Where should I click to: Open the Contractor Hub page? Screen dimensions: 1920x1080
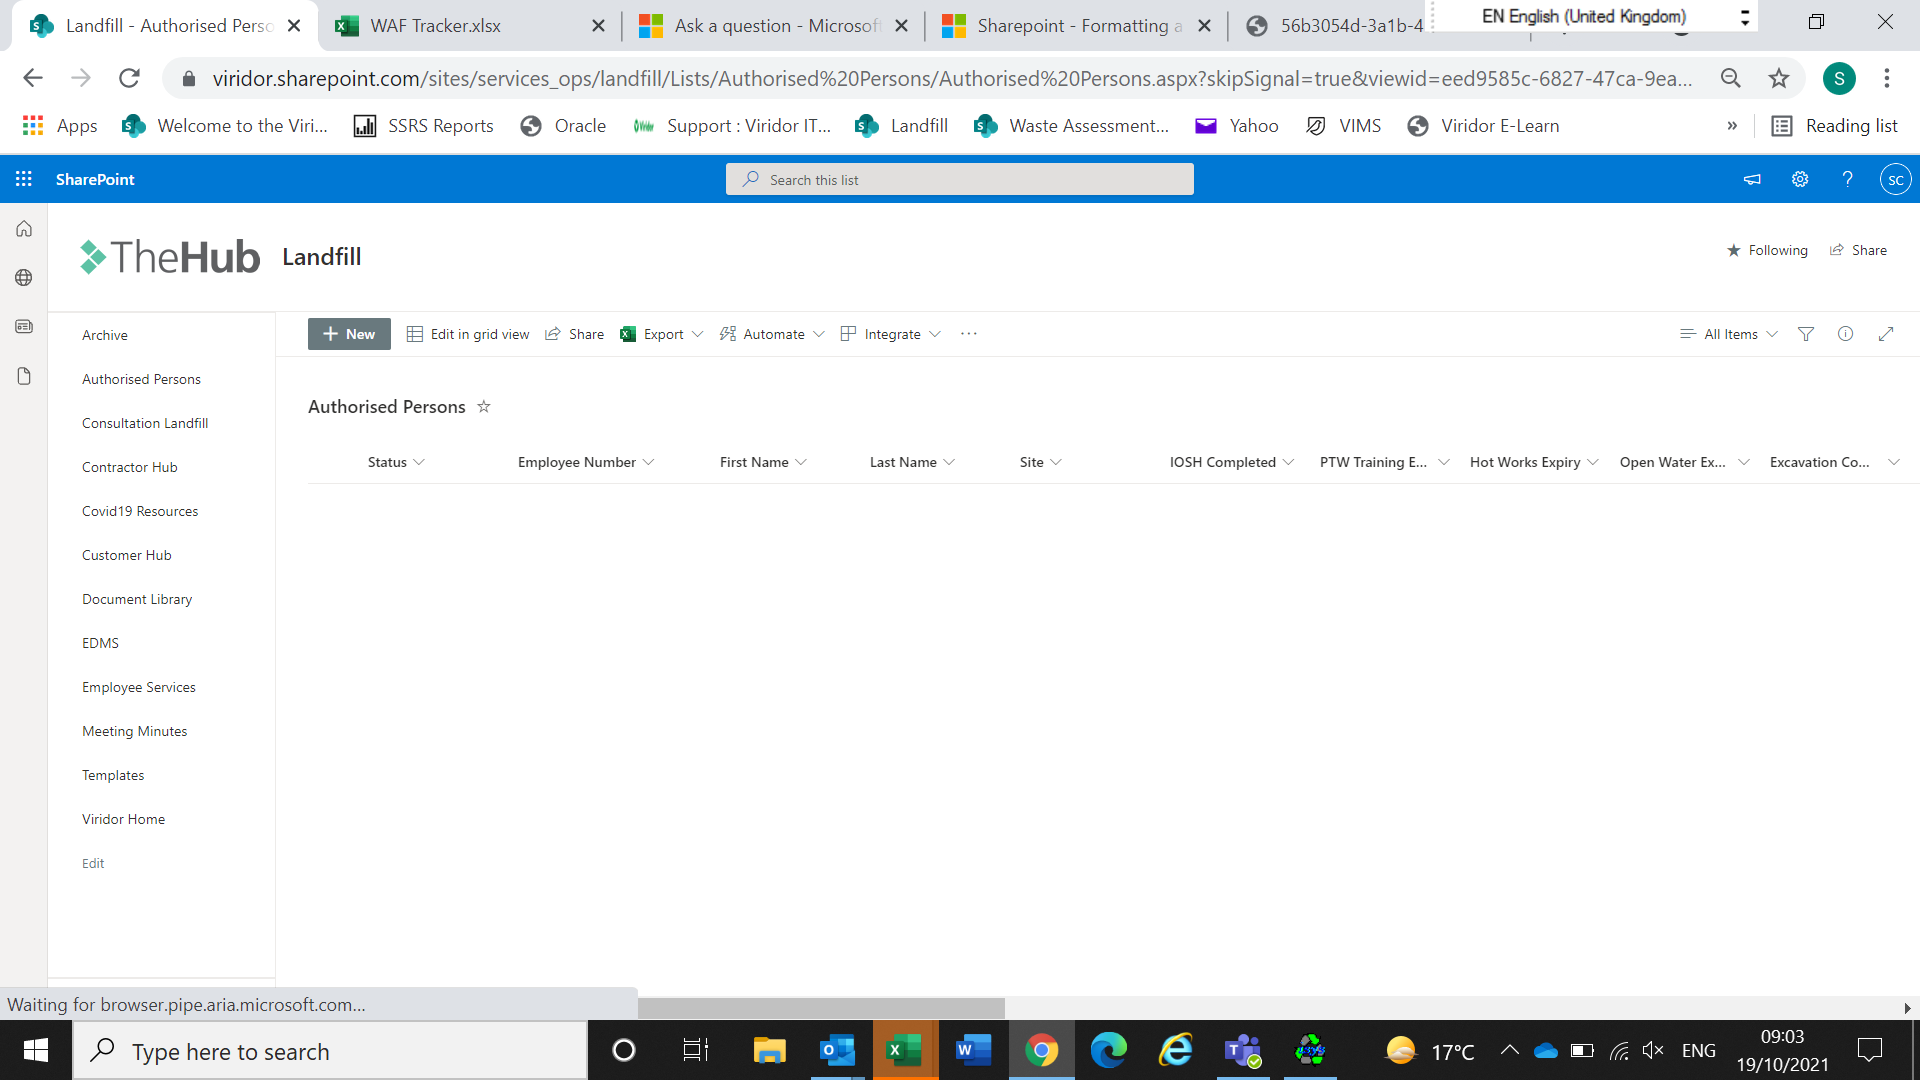130,467
